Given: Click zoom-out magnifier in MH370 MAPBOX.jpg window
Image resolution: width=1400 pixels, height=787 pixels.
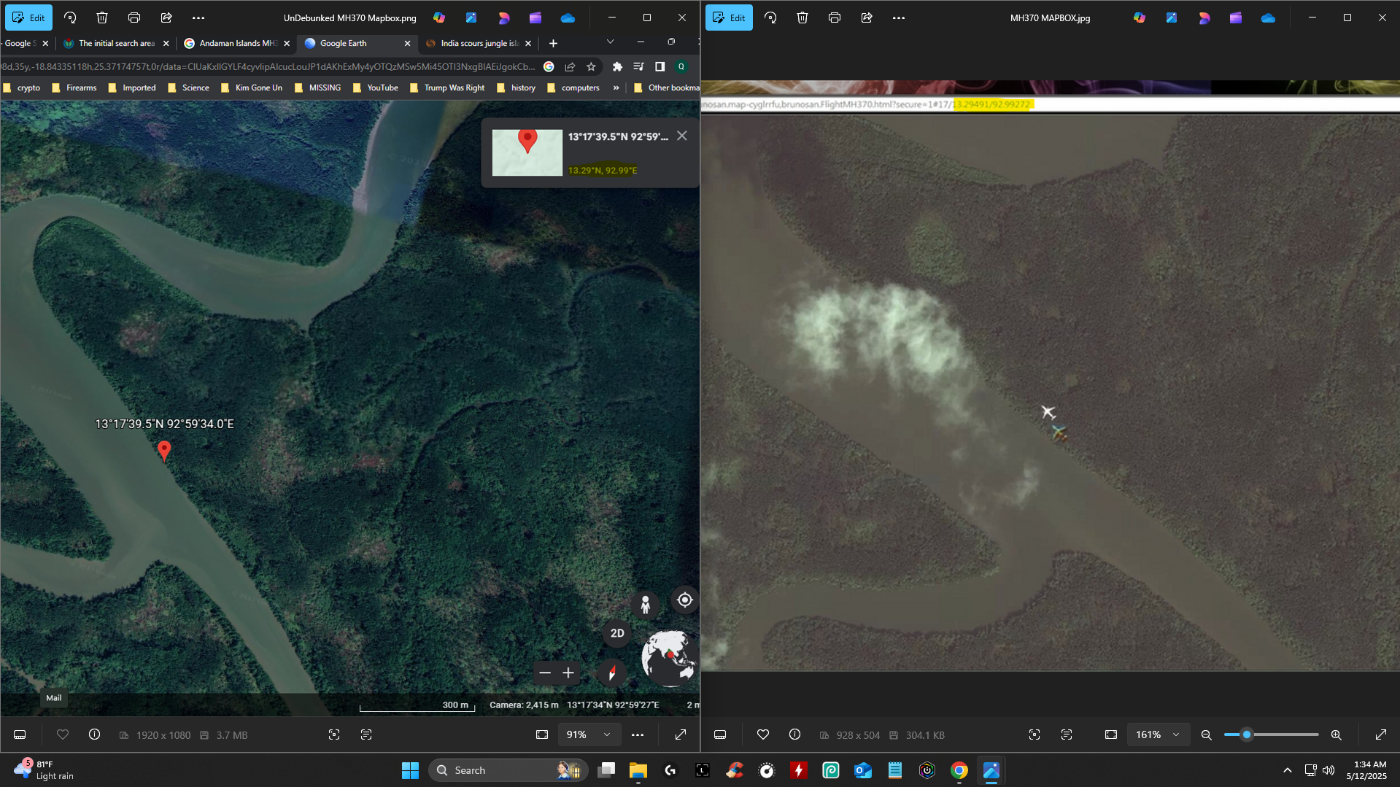Looking at the screenshot, I should 1206,735.
